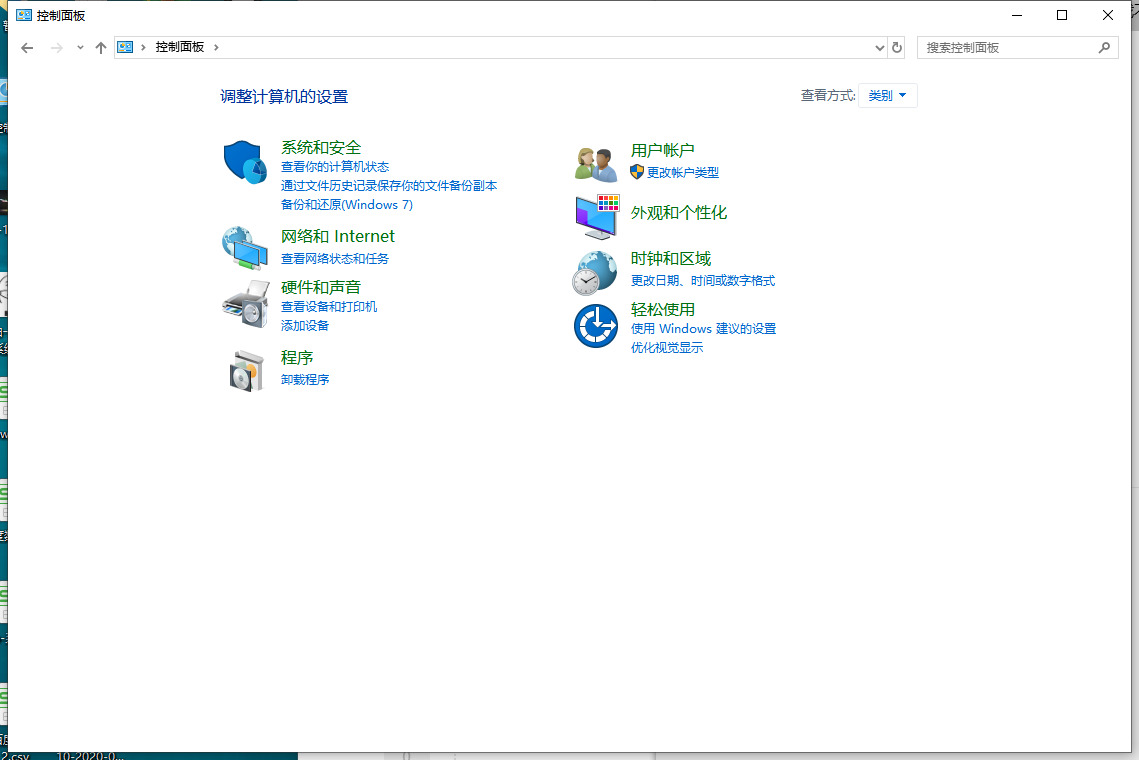Click 优化视觉显示 link
Viewport: 1139px width, 760px height.
tap(667, 347)
